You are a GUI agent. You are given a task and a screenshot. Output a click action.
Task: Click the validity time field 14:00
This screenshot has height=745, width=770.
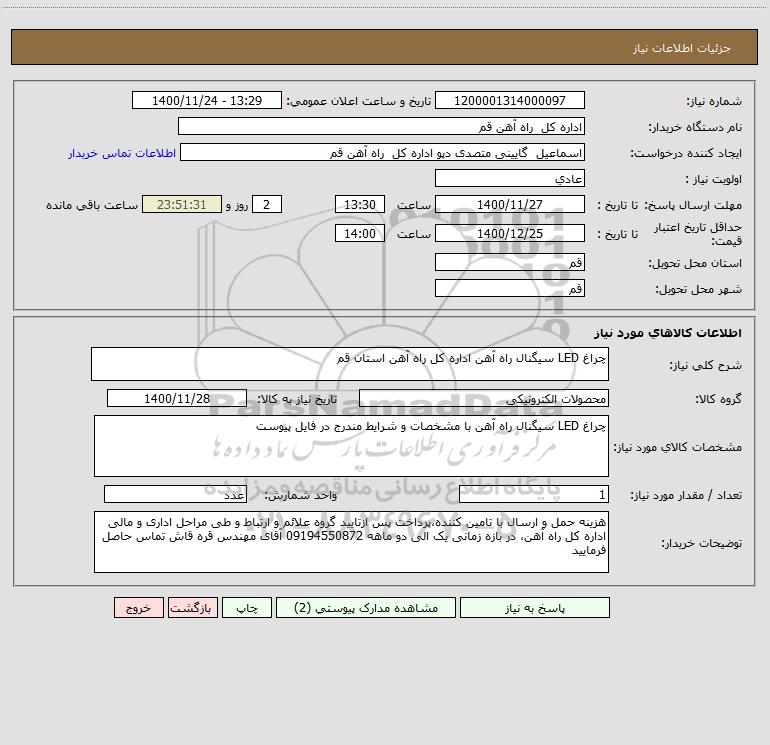click(x=359, y=234)
